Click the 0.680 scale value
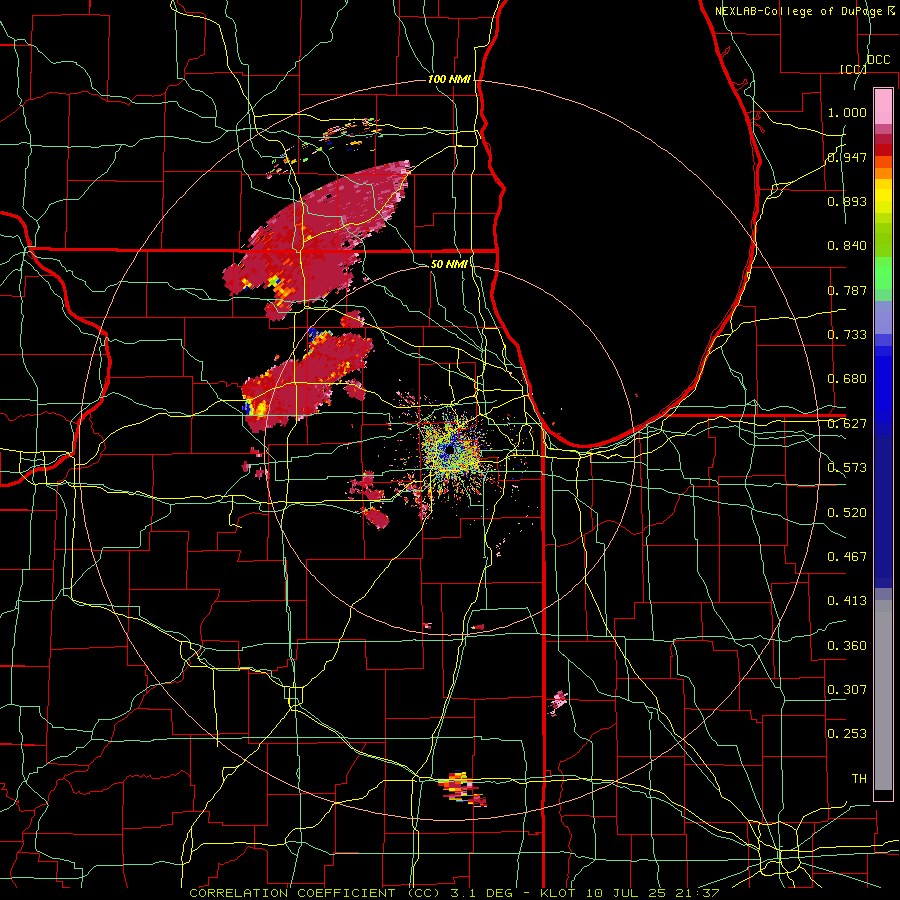The height and width of the screenshot is (900, 900). point(847,379)
